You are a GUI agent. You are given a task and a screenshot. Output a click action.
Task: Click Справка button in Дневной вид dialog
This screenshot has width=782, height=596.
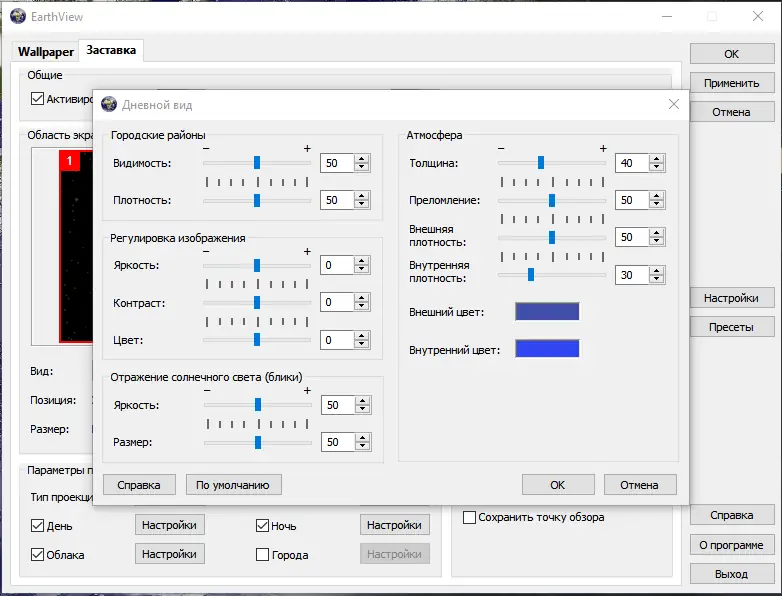139,485
